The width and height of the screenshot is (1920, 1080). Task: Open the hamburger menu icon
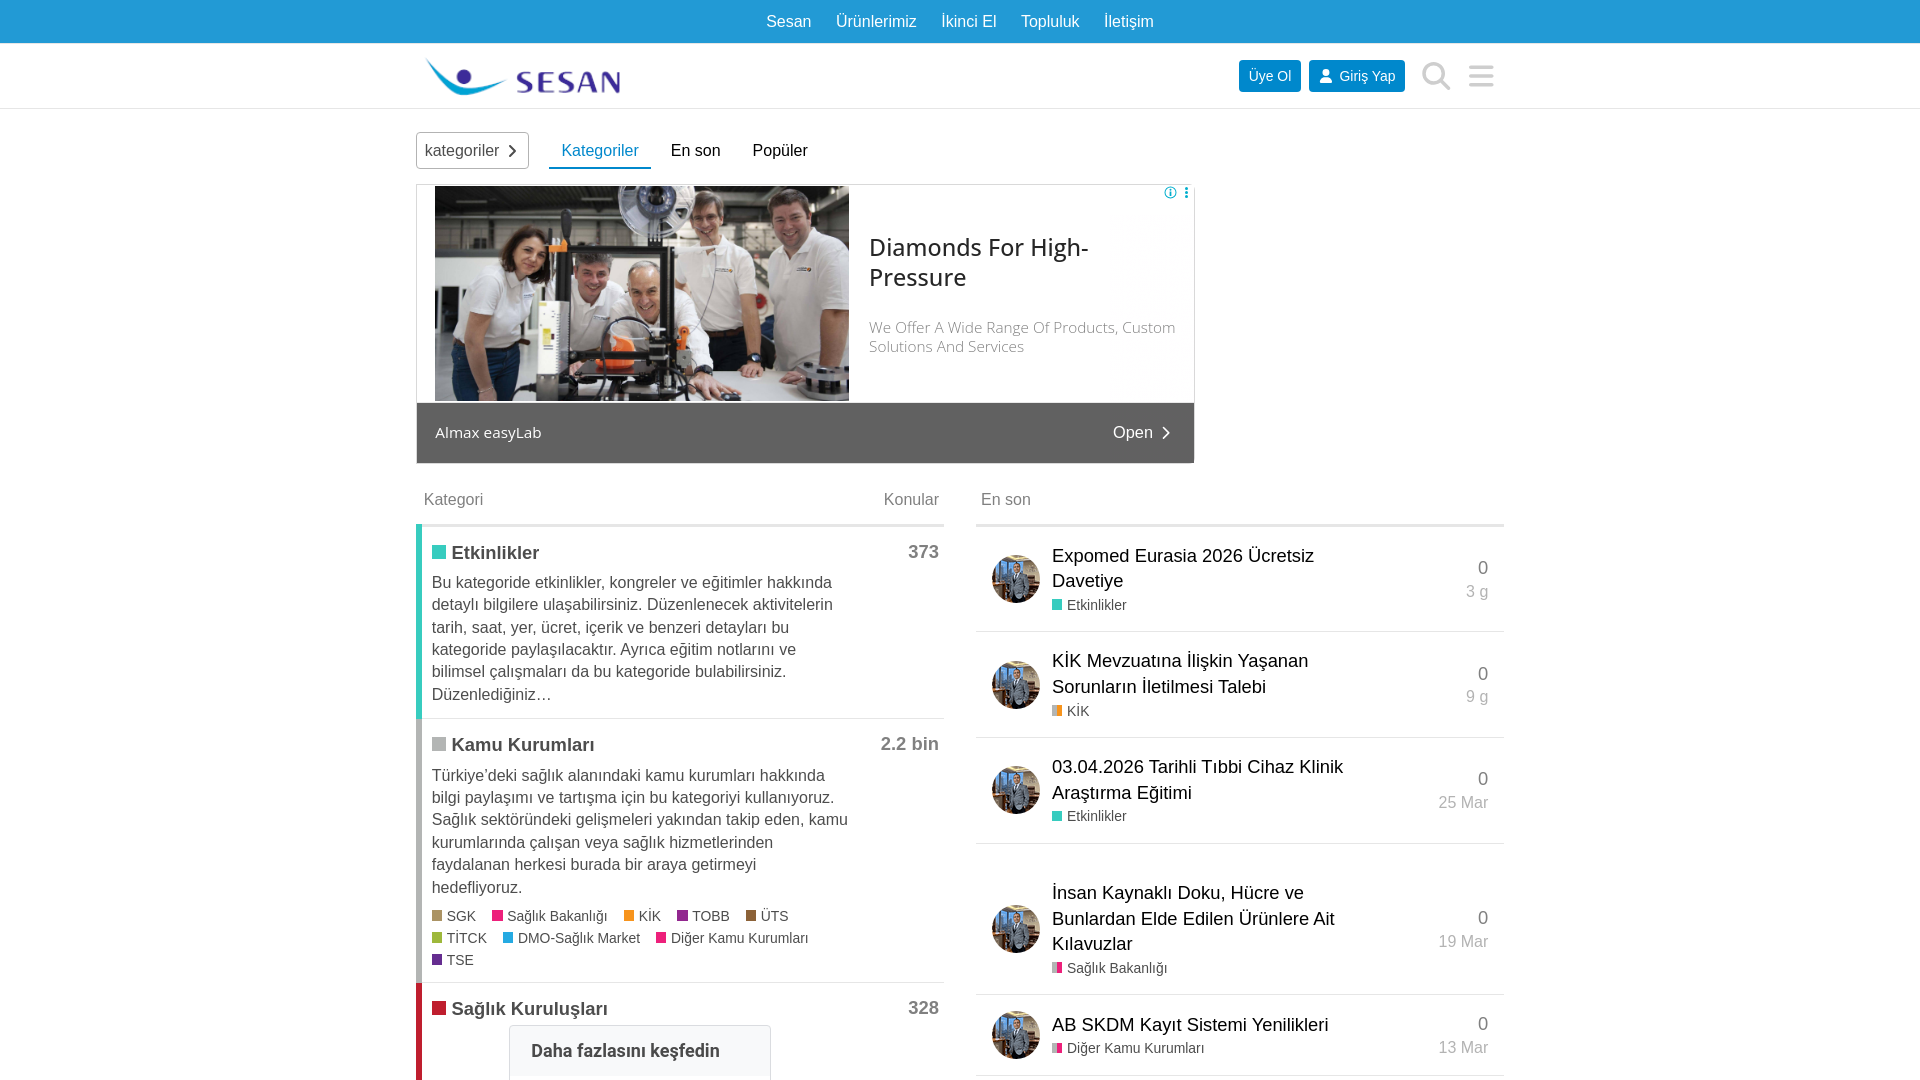point(1481,76)
